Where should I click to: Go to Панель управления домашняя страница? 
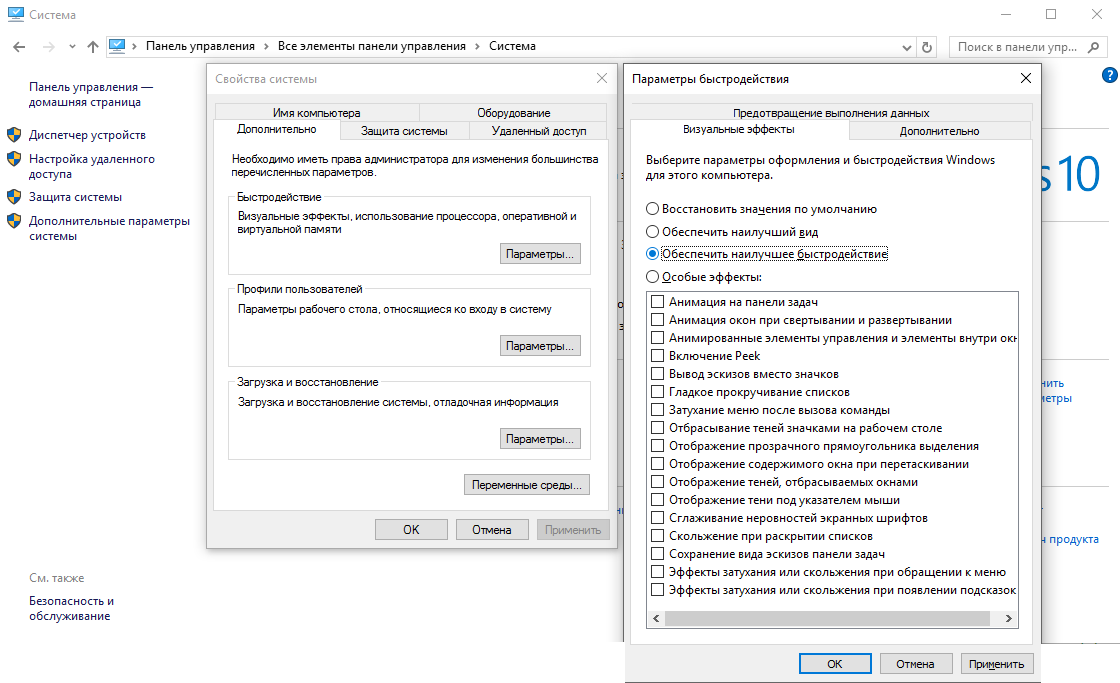[x=91, y=94]
